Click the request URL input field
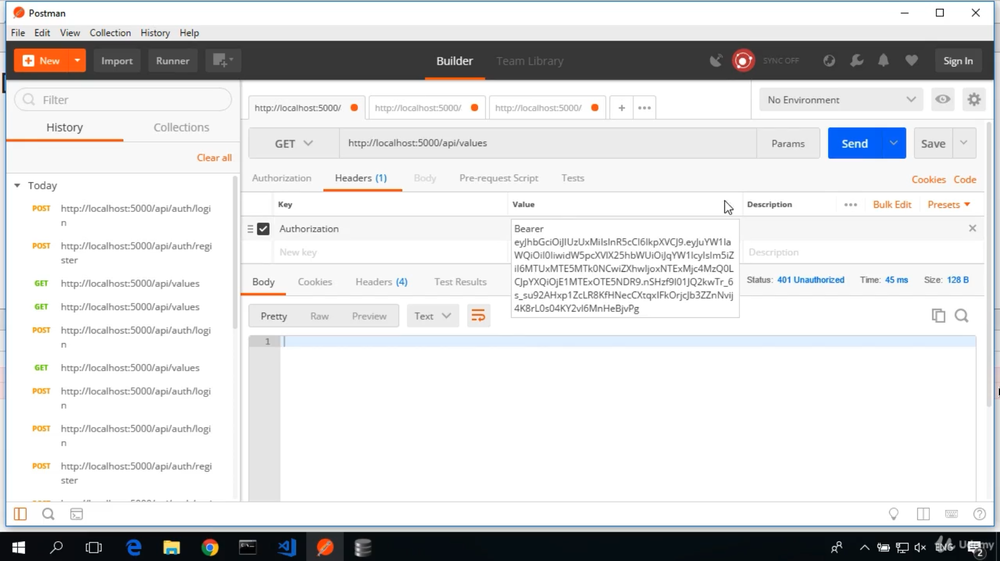The height and width of the screenshot is (561, 1000). (547, 143)
